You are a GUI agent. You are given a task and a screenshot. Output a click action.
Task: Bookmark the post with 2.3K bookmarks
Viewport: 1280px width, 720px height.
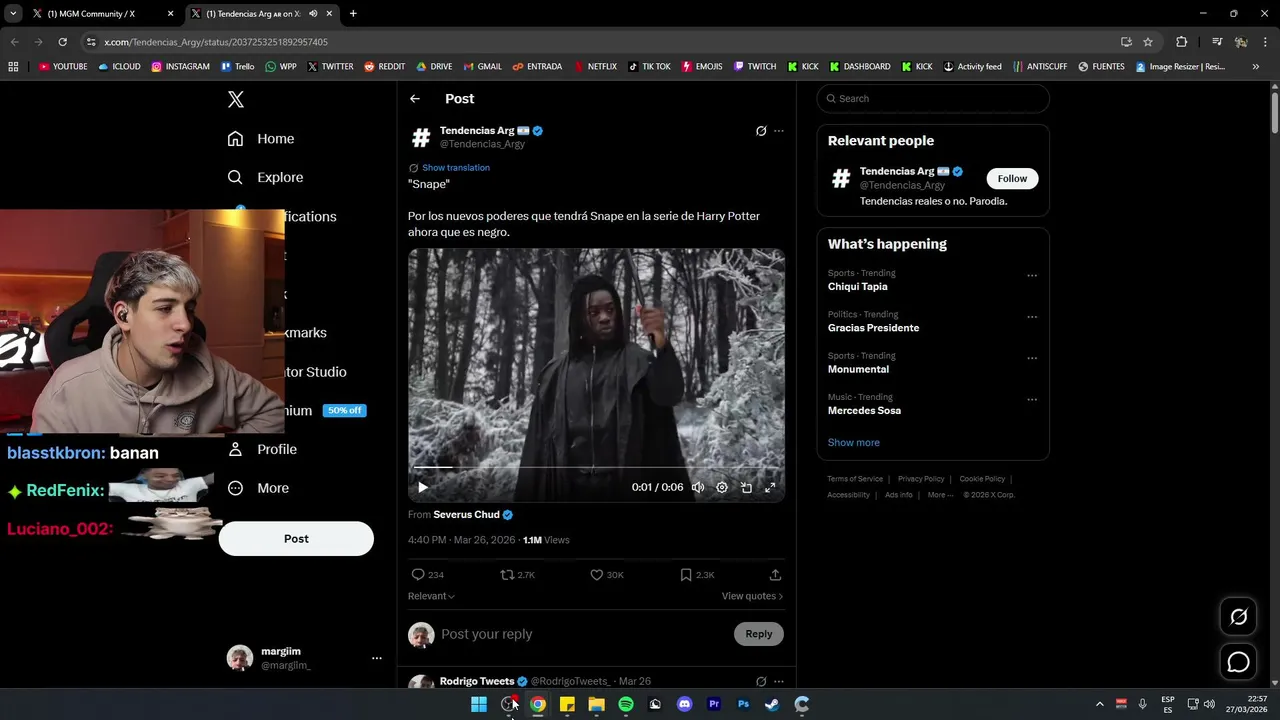(x=686, y=575)
